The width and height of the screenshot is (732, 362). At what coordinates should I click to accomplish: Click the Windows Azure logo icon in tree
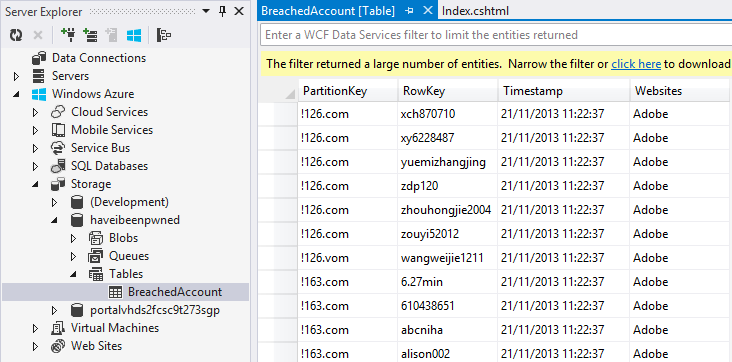39,94
